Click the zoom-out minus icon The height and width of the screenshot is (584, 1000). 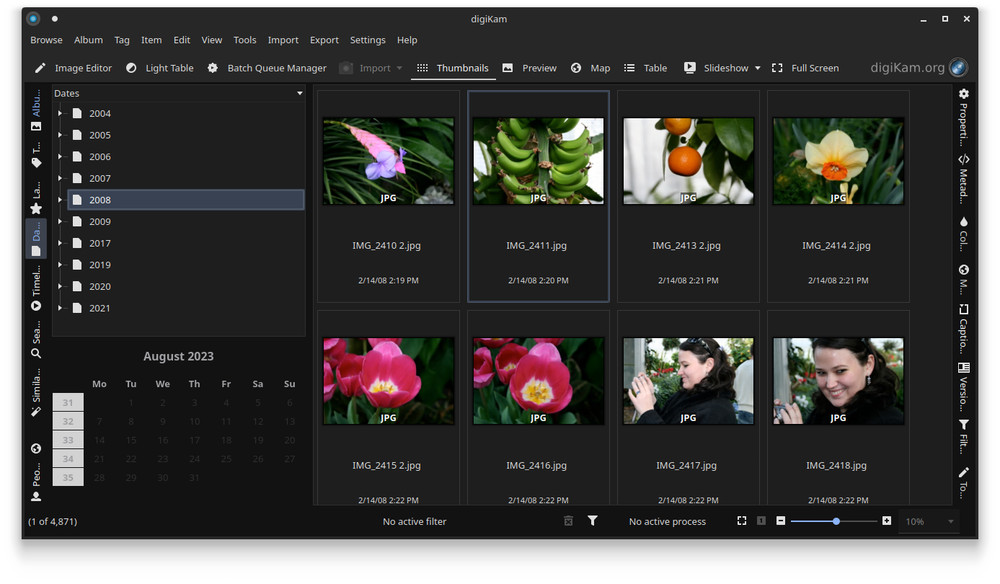pos(781,521)
